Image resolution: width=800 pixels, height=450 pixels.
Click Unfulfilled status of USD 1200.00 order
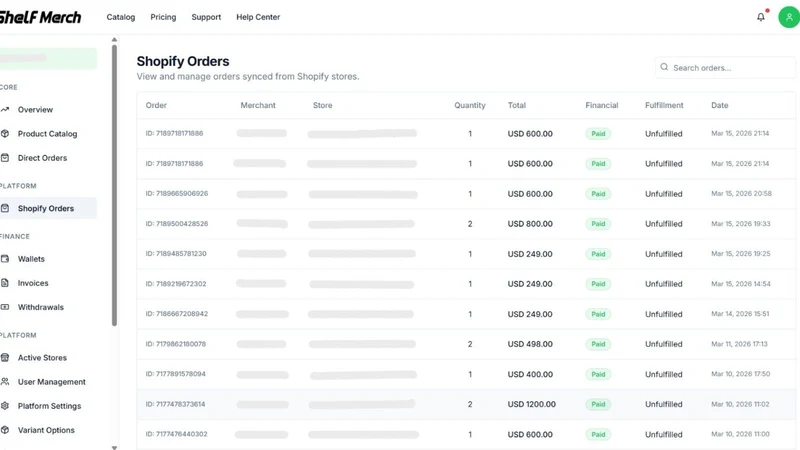(x=664, y=404)
